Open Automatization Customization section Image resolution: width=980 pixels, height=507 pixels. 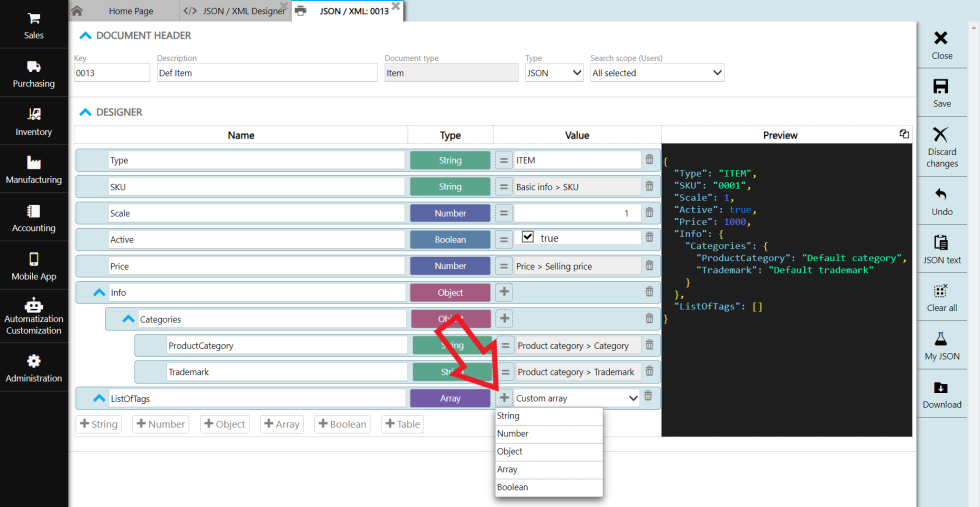34,316
